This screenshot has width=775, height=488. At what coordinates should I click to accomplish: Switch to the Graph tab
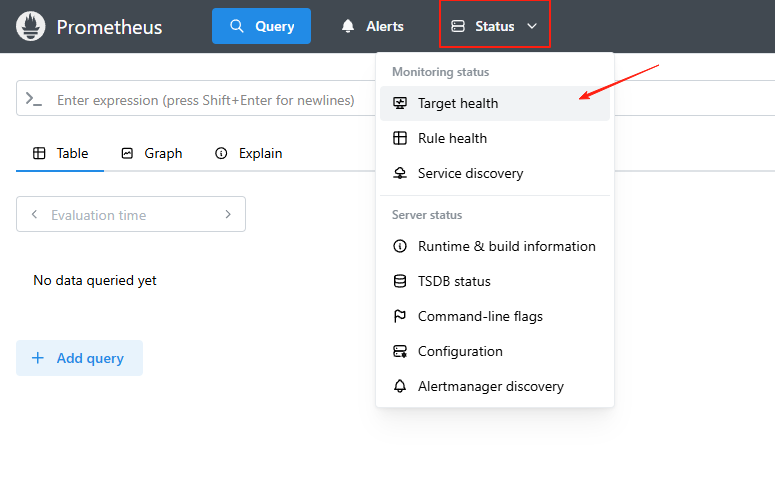152,153
